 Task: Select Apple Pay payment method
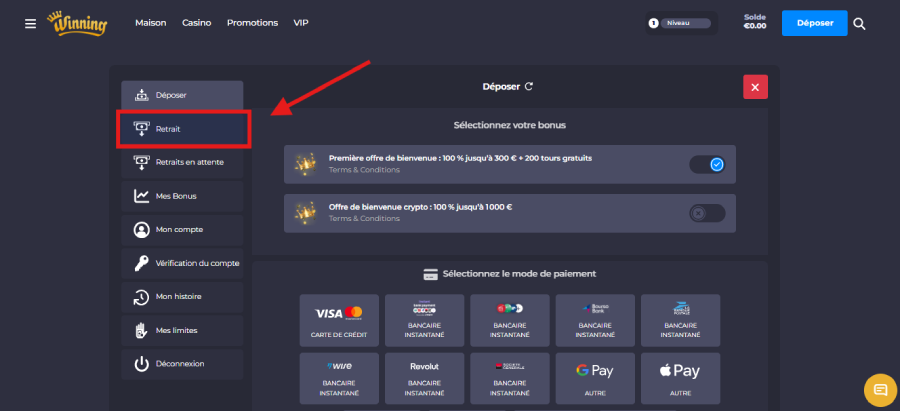[x=679, y=375]
